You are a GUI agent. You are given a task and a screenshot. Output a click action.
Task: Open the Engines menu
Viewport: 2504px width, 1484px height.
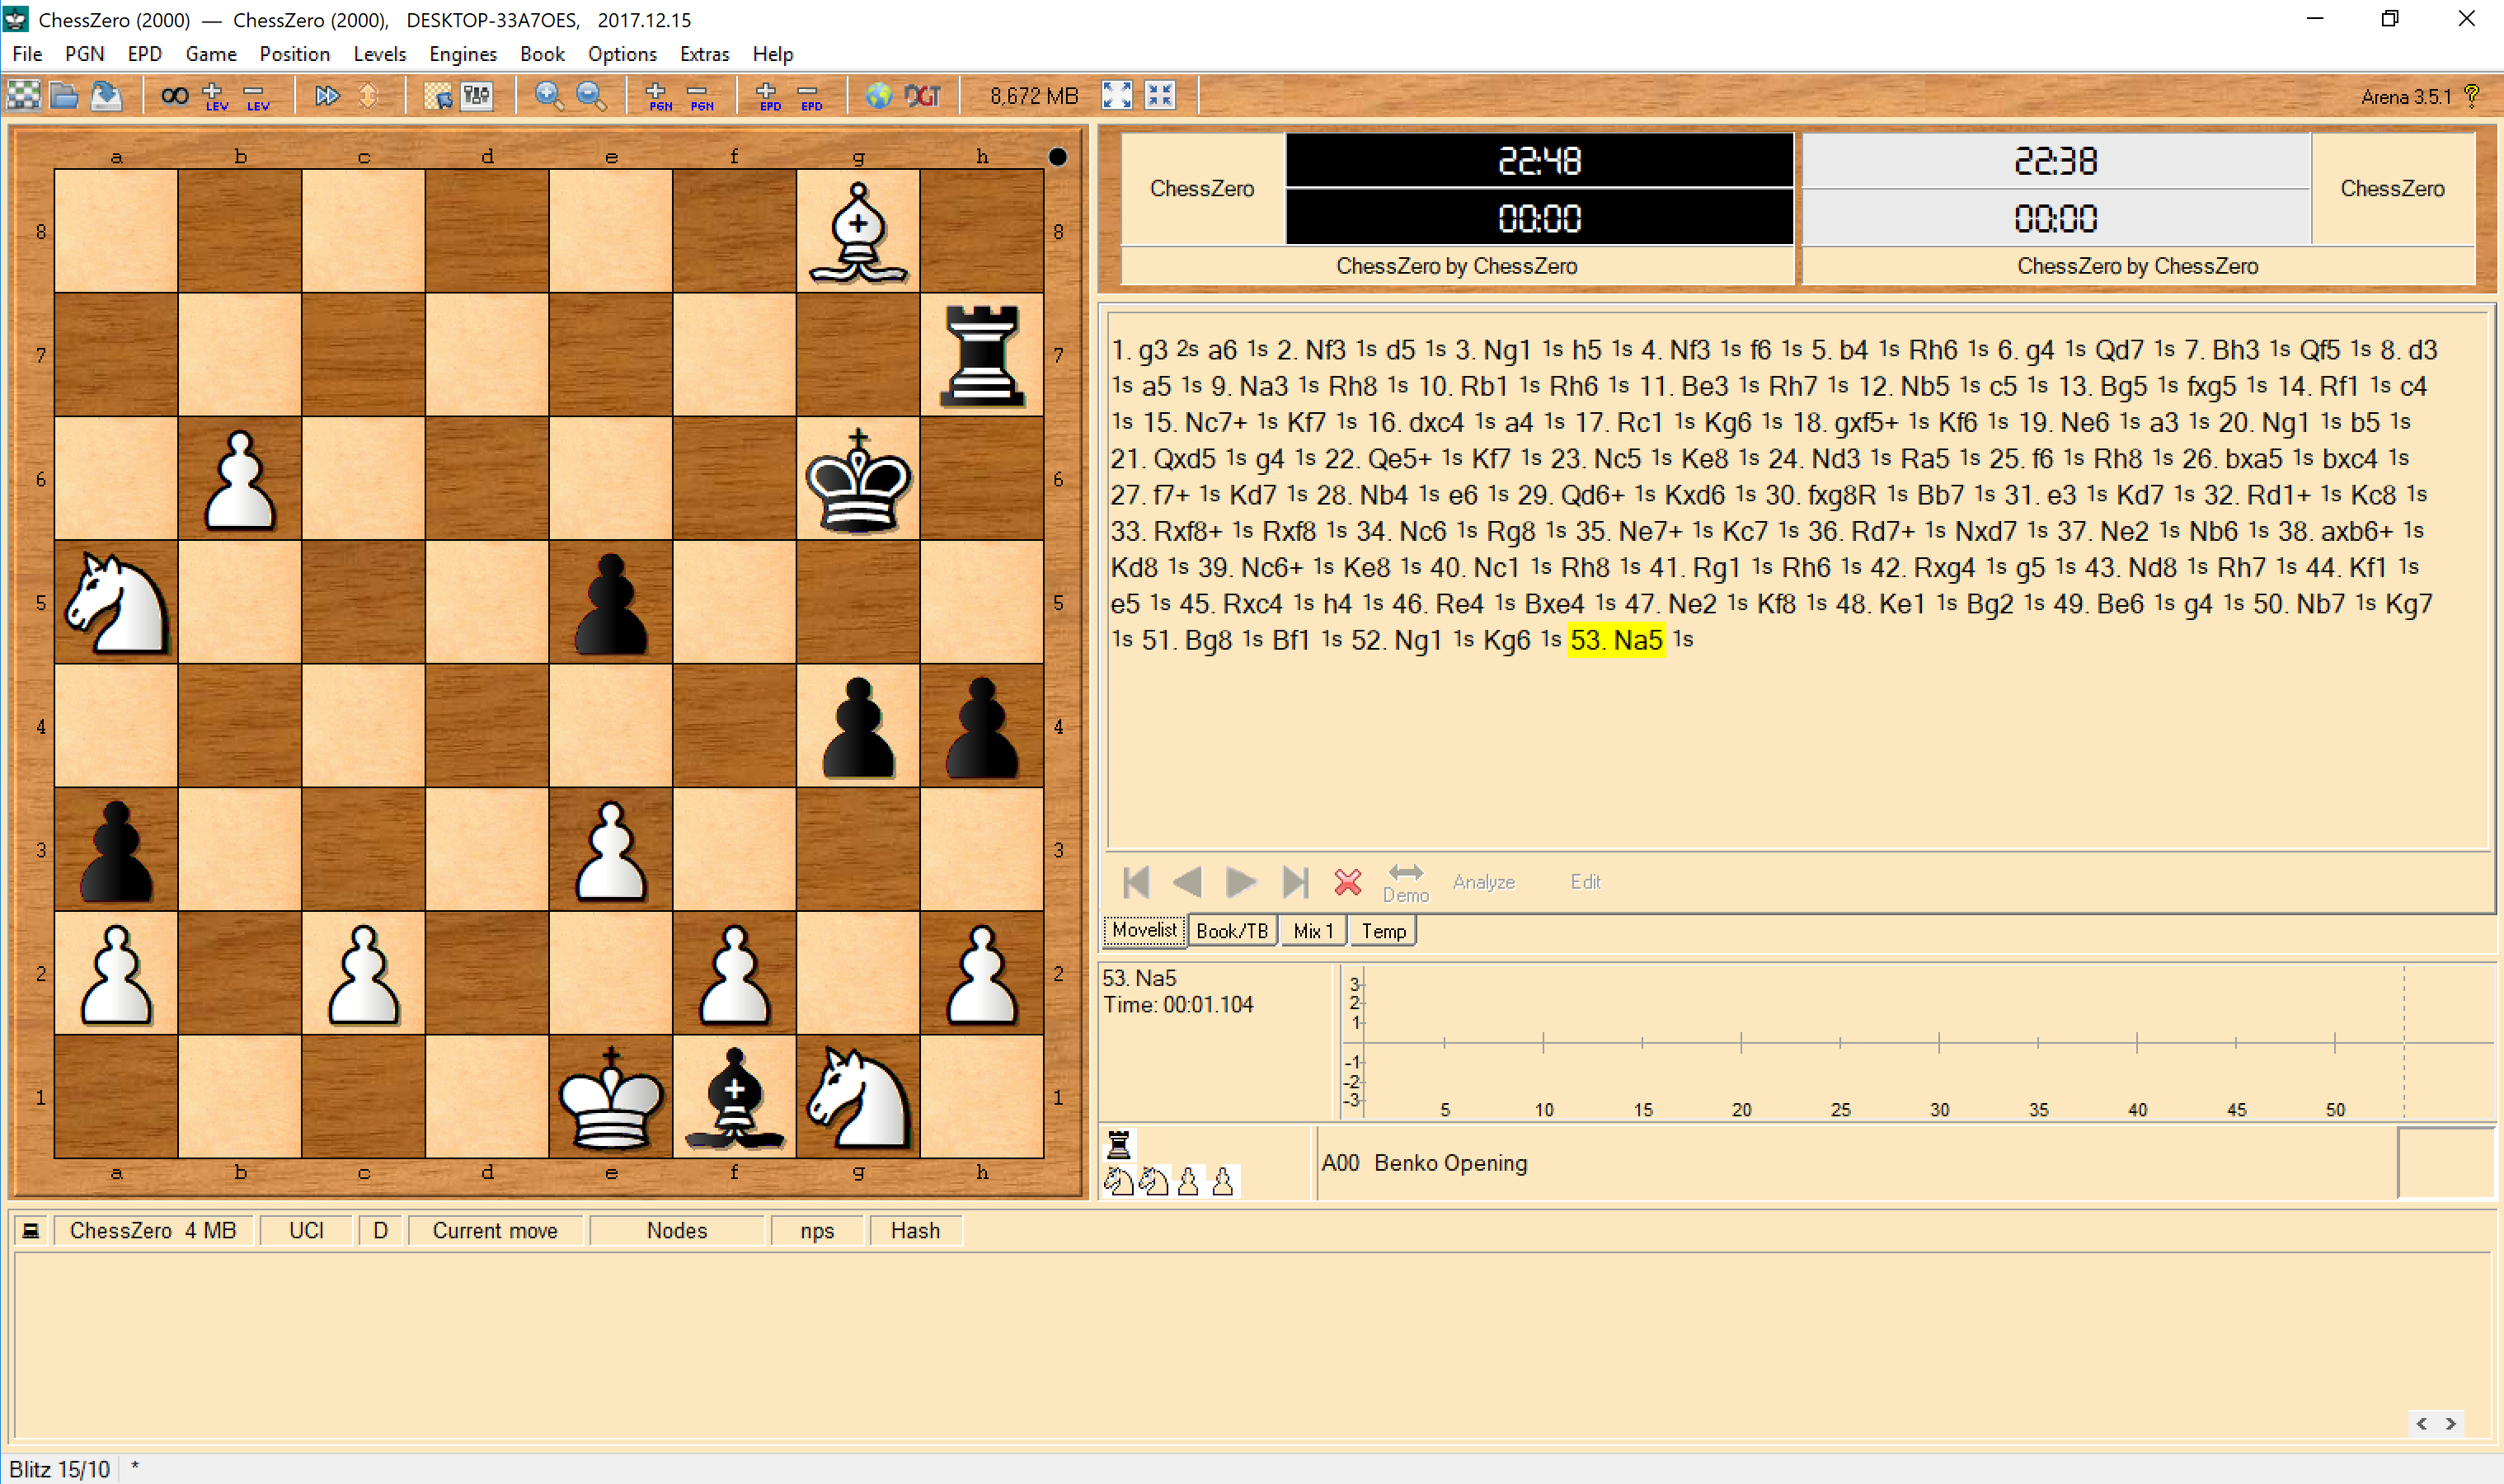click(462, 54)
